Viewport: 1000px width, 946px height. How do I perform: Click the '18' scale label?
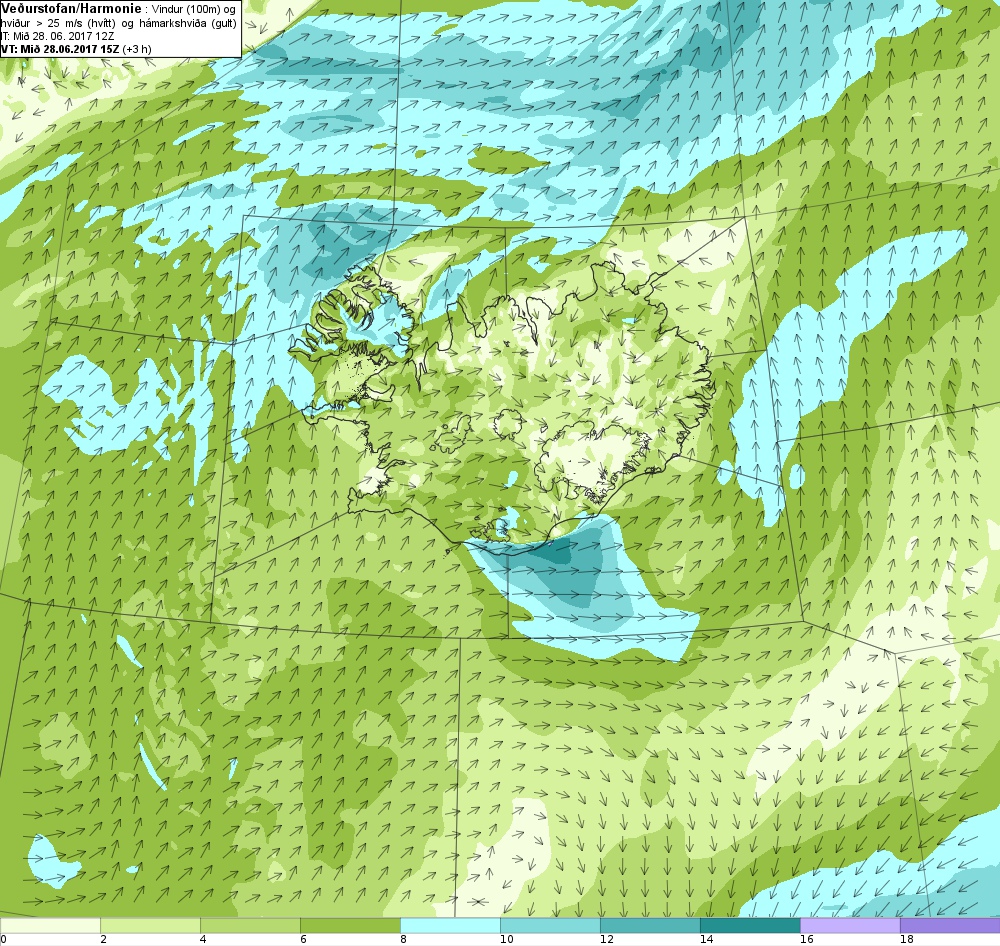click(907, 939)
